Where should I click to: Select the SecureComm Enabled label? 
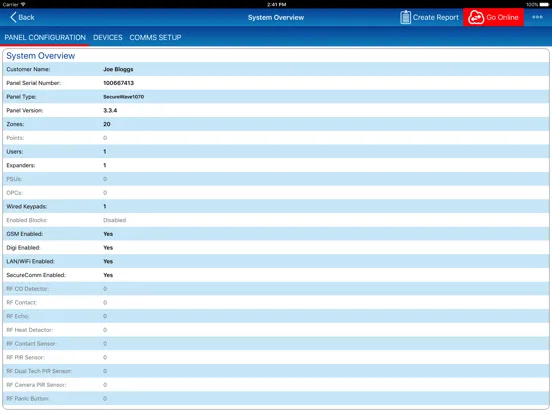click(x=36, y=275)
